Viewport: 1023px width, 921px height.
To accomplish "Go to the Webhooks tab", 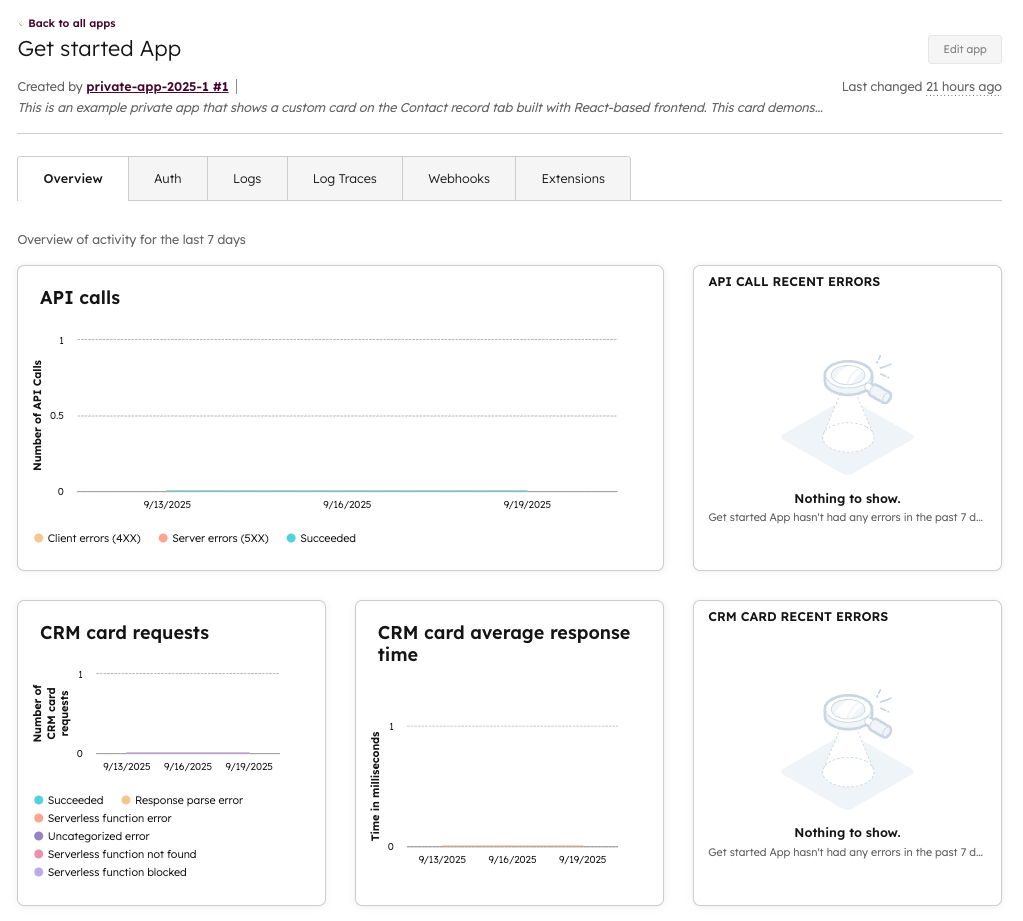I will pos(459,179).
